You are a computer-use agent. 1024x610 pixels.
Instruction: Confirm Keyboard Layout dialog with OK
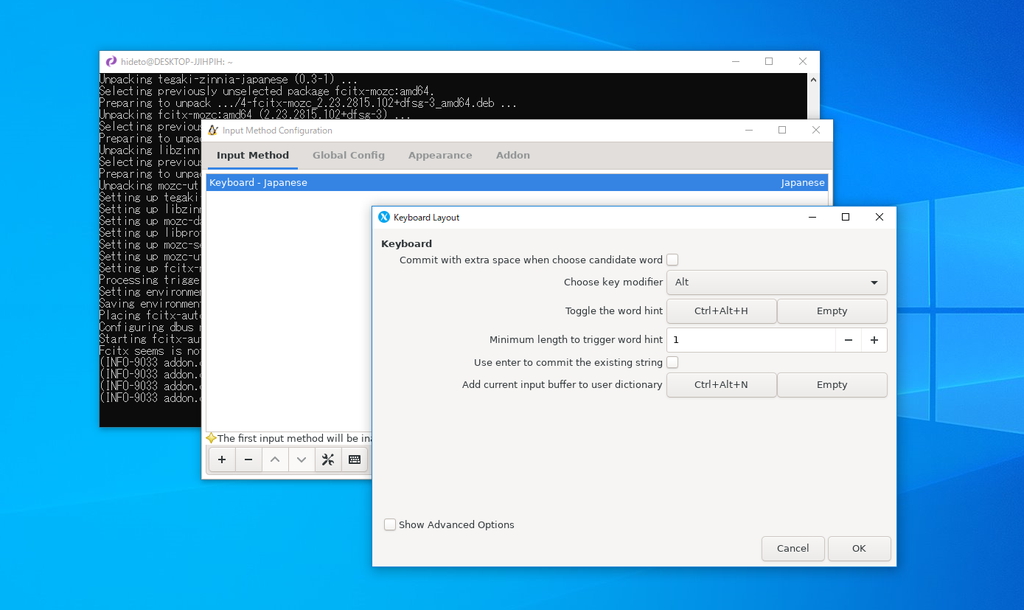[859, 549]
